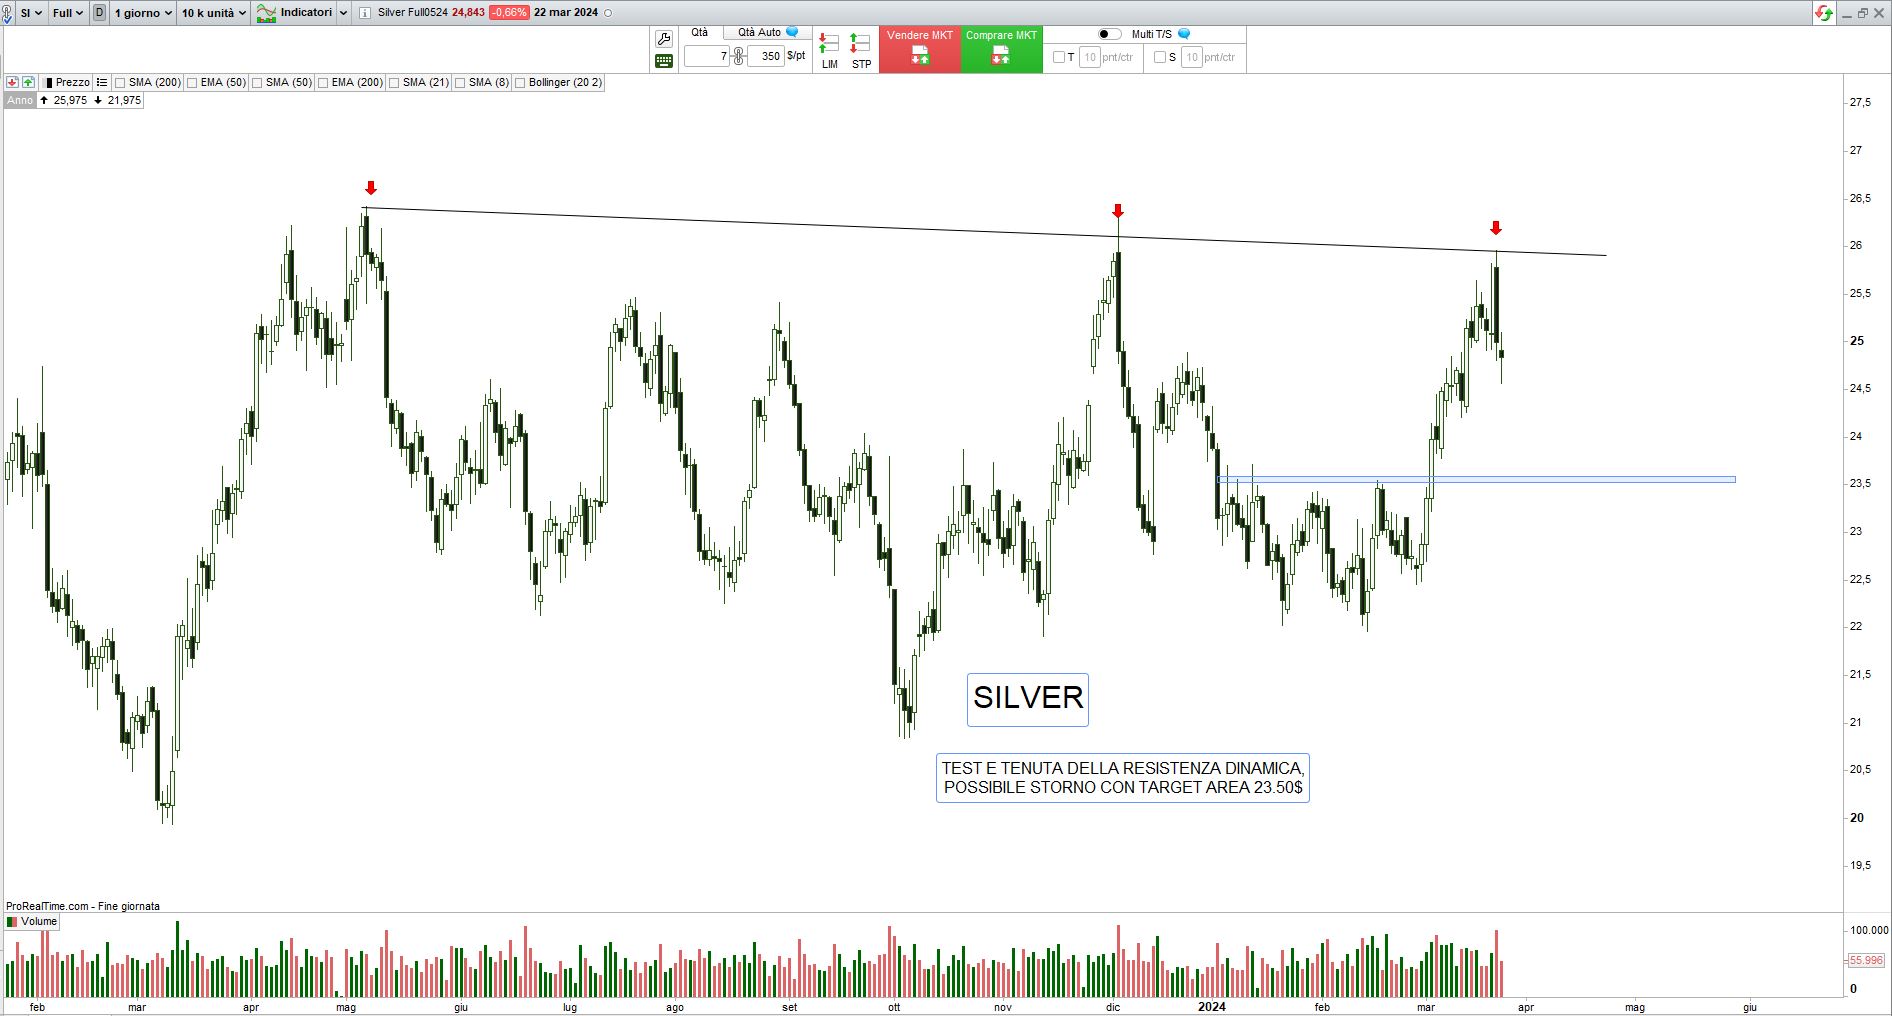This screenshot has height=1016, width=1892.
Task: Click the Anno high value 25,975
Action: [x=70, y=100]
